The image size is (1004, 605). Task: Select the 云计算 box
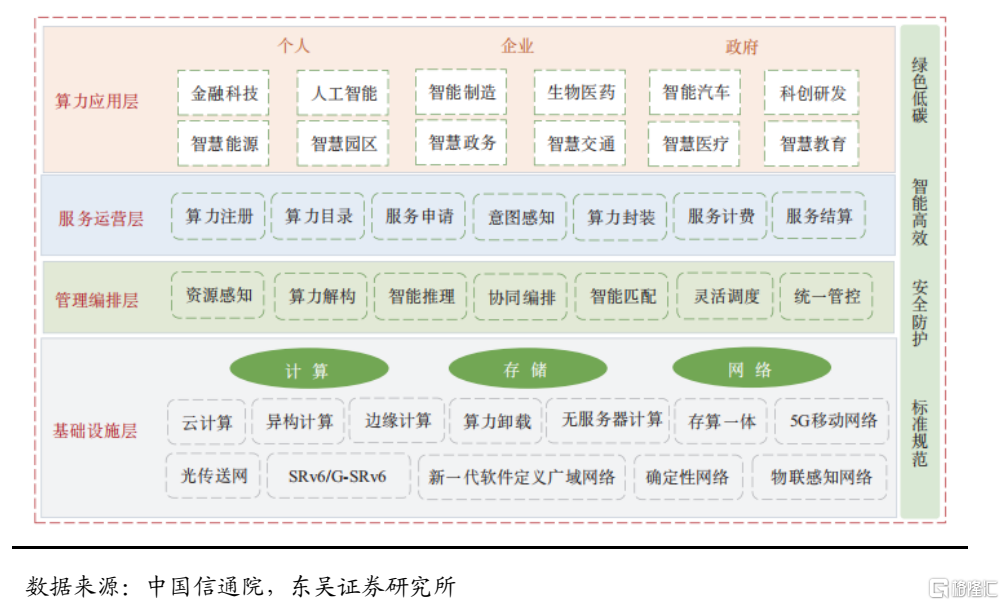[207, 422]
